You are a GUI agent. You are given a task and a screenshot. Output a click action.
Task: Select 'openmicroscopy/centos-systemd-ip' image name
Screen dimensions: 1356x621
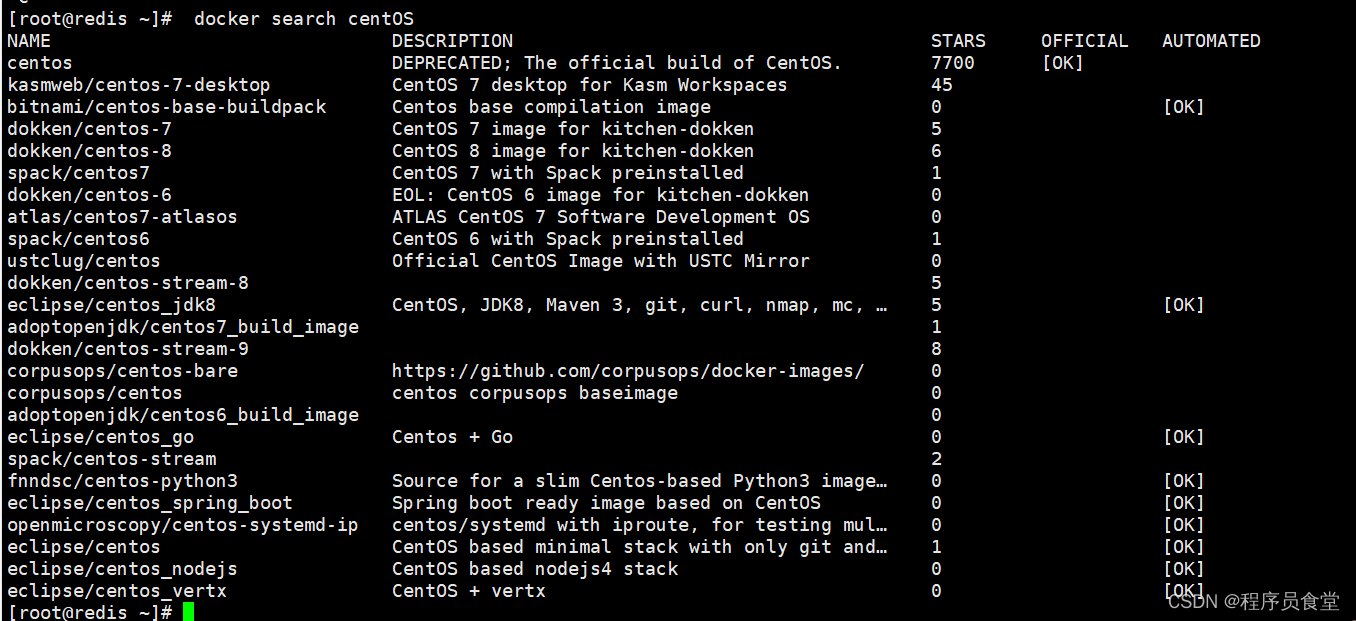183,525
